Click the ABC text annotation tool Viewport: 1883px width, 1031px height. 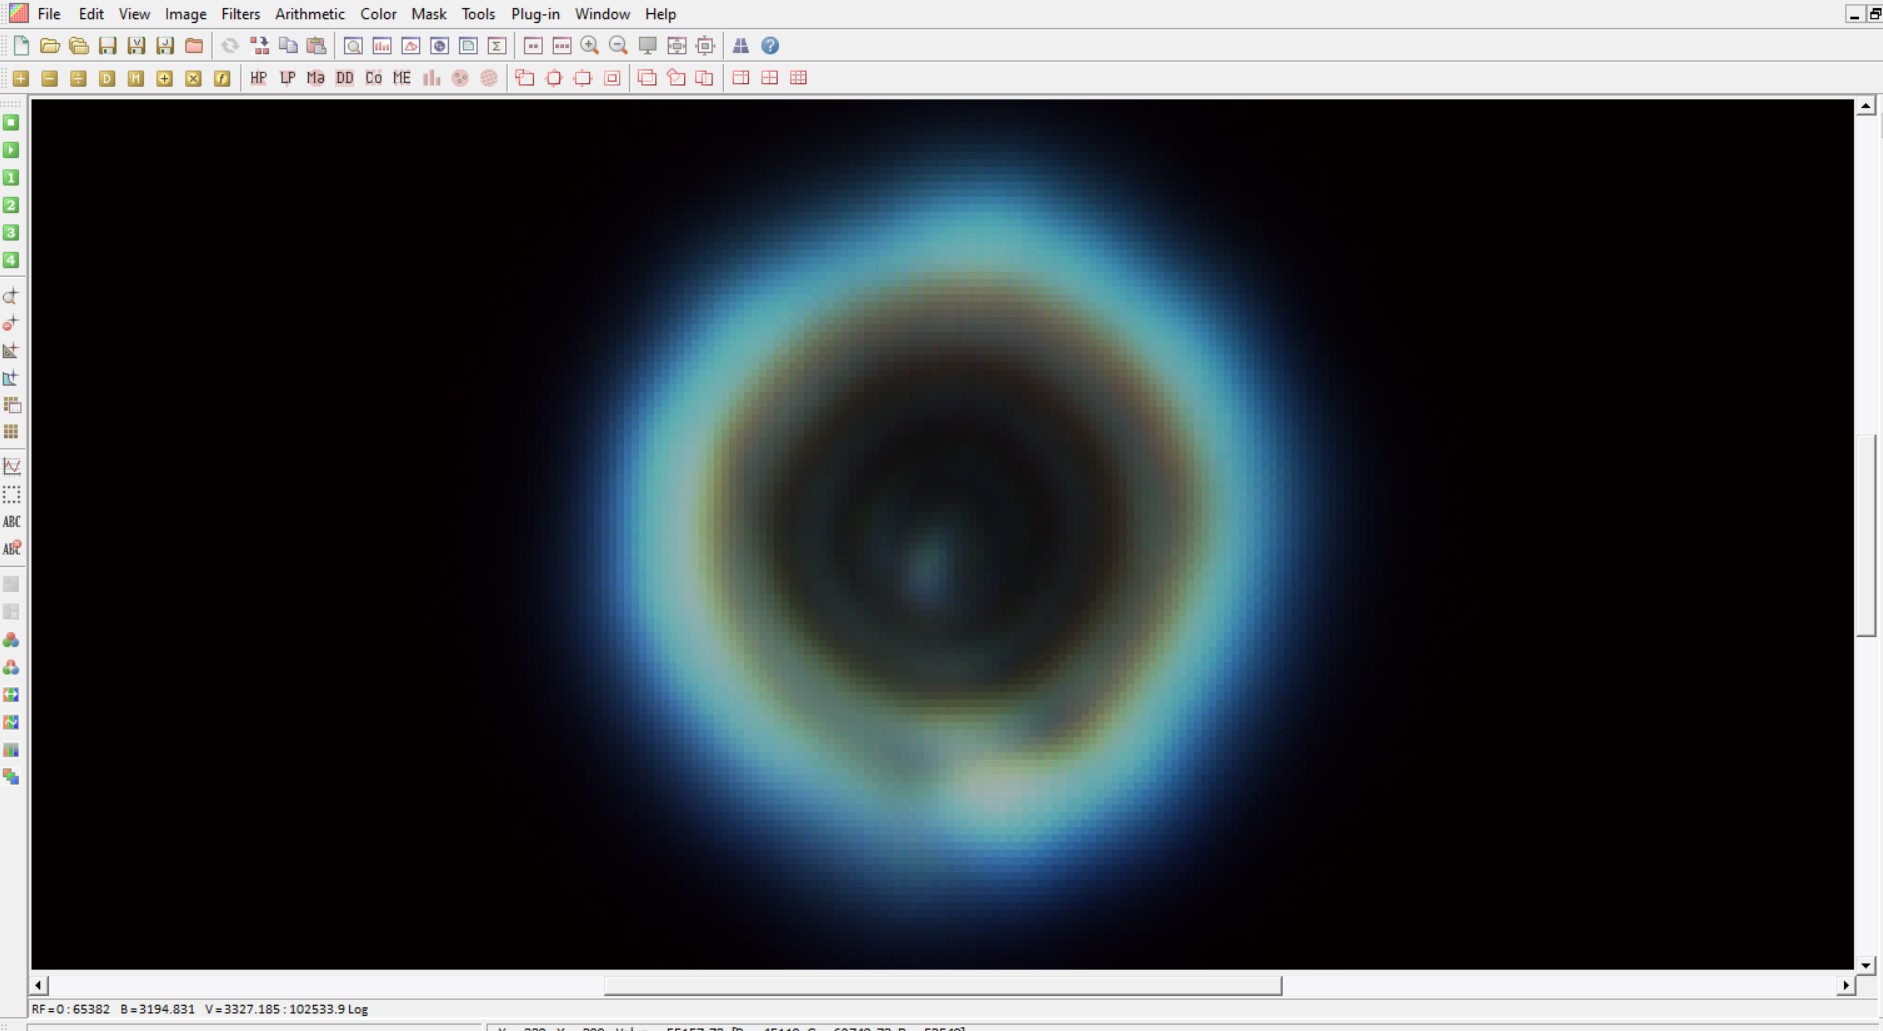[11, 521]
